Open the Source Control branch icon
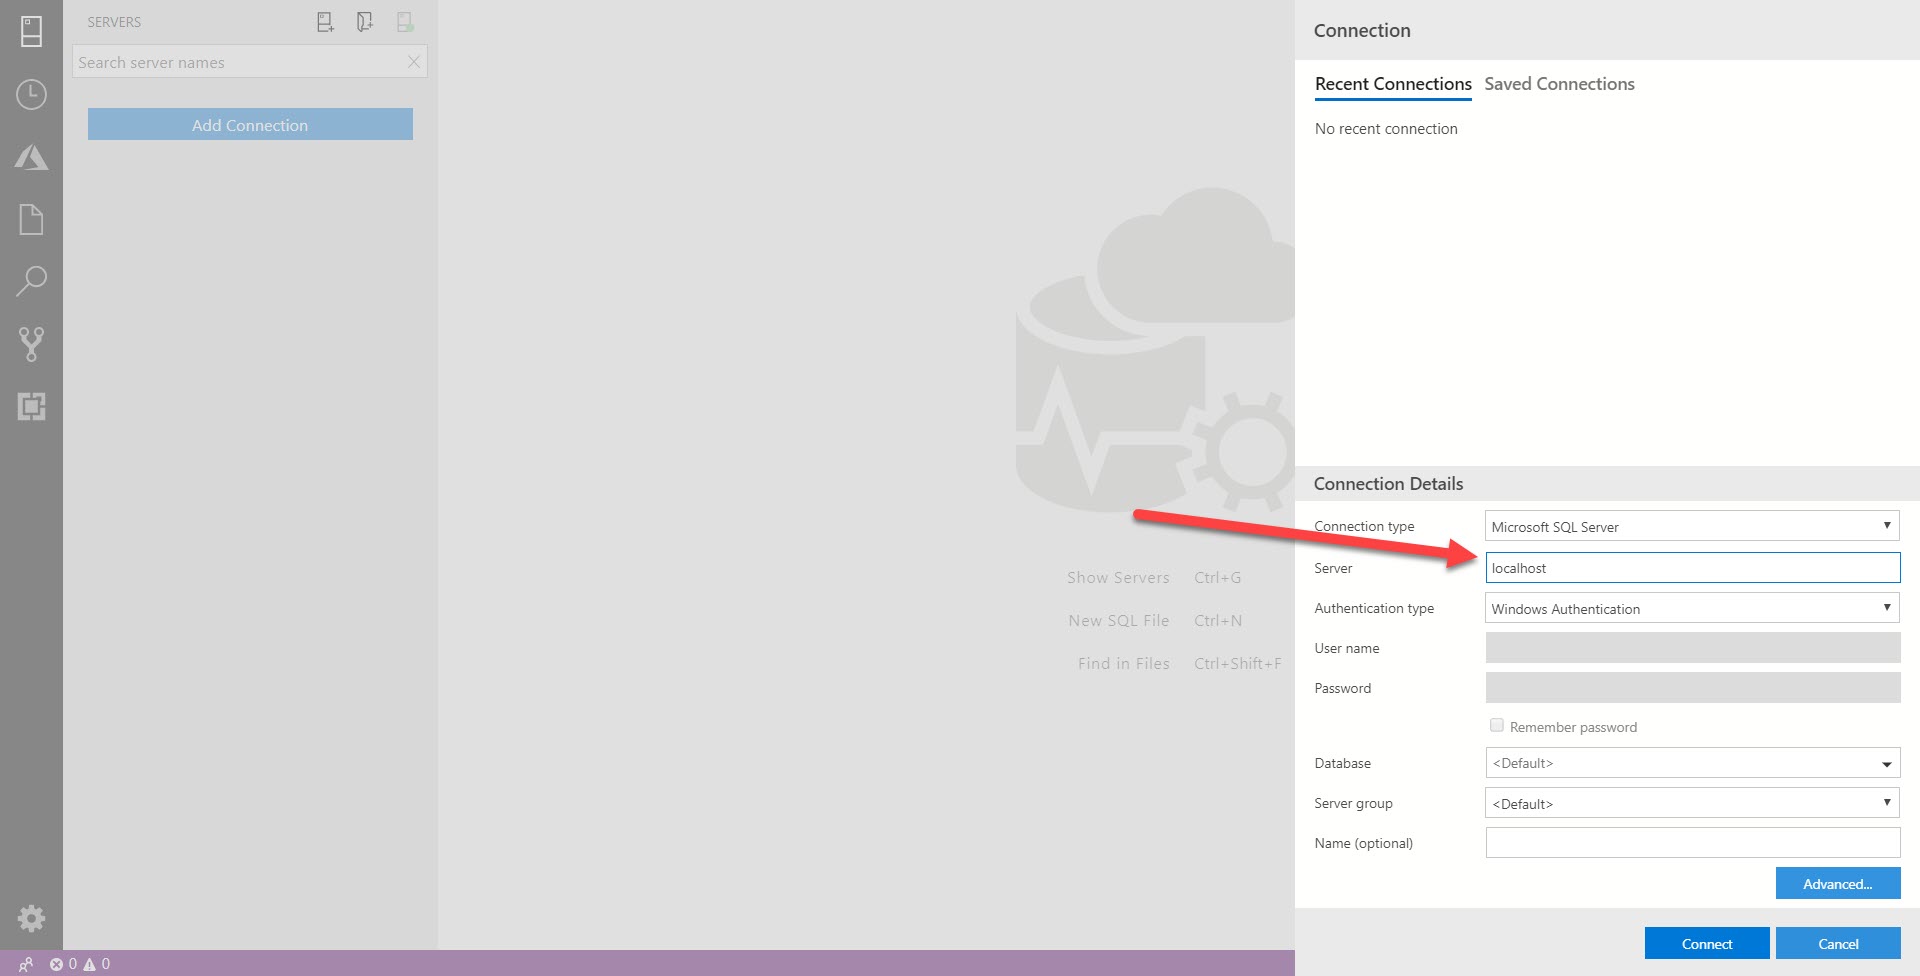 [31, 344]
